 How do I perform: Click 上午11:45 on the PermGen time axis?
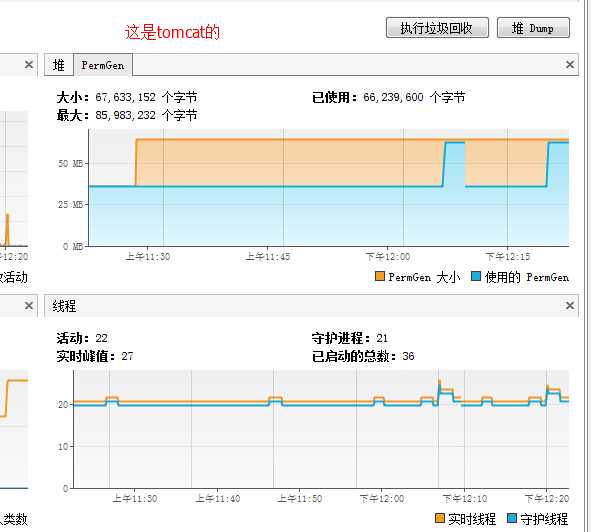(x=268, y=257)
